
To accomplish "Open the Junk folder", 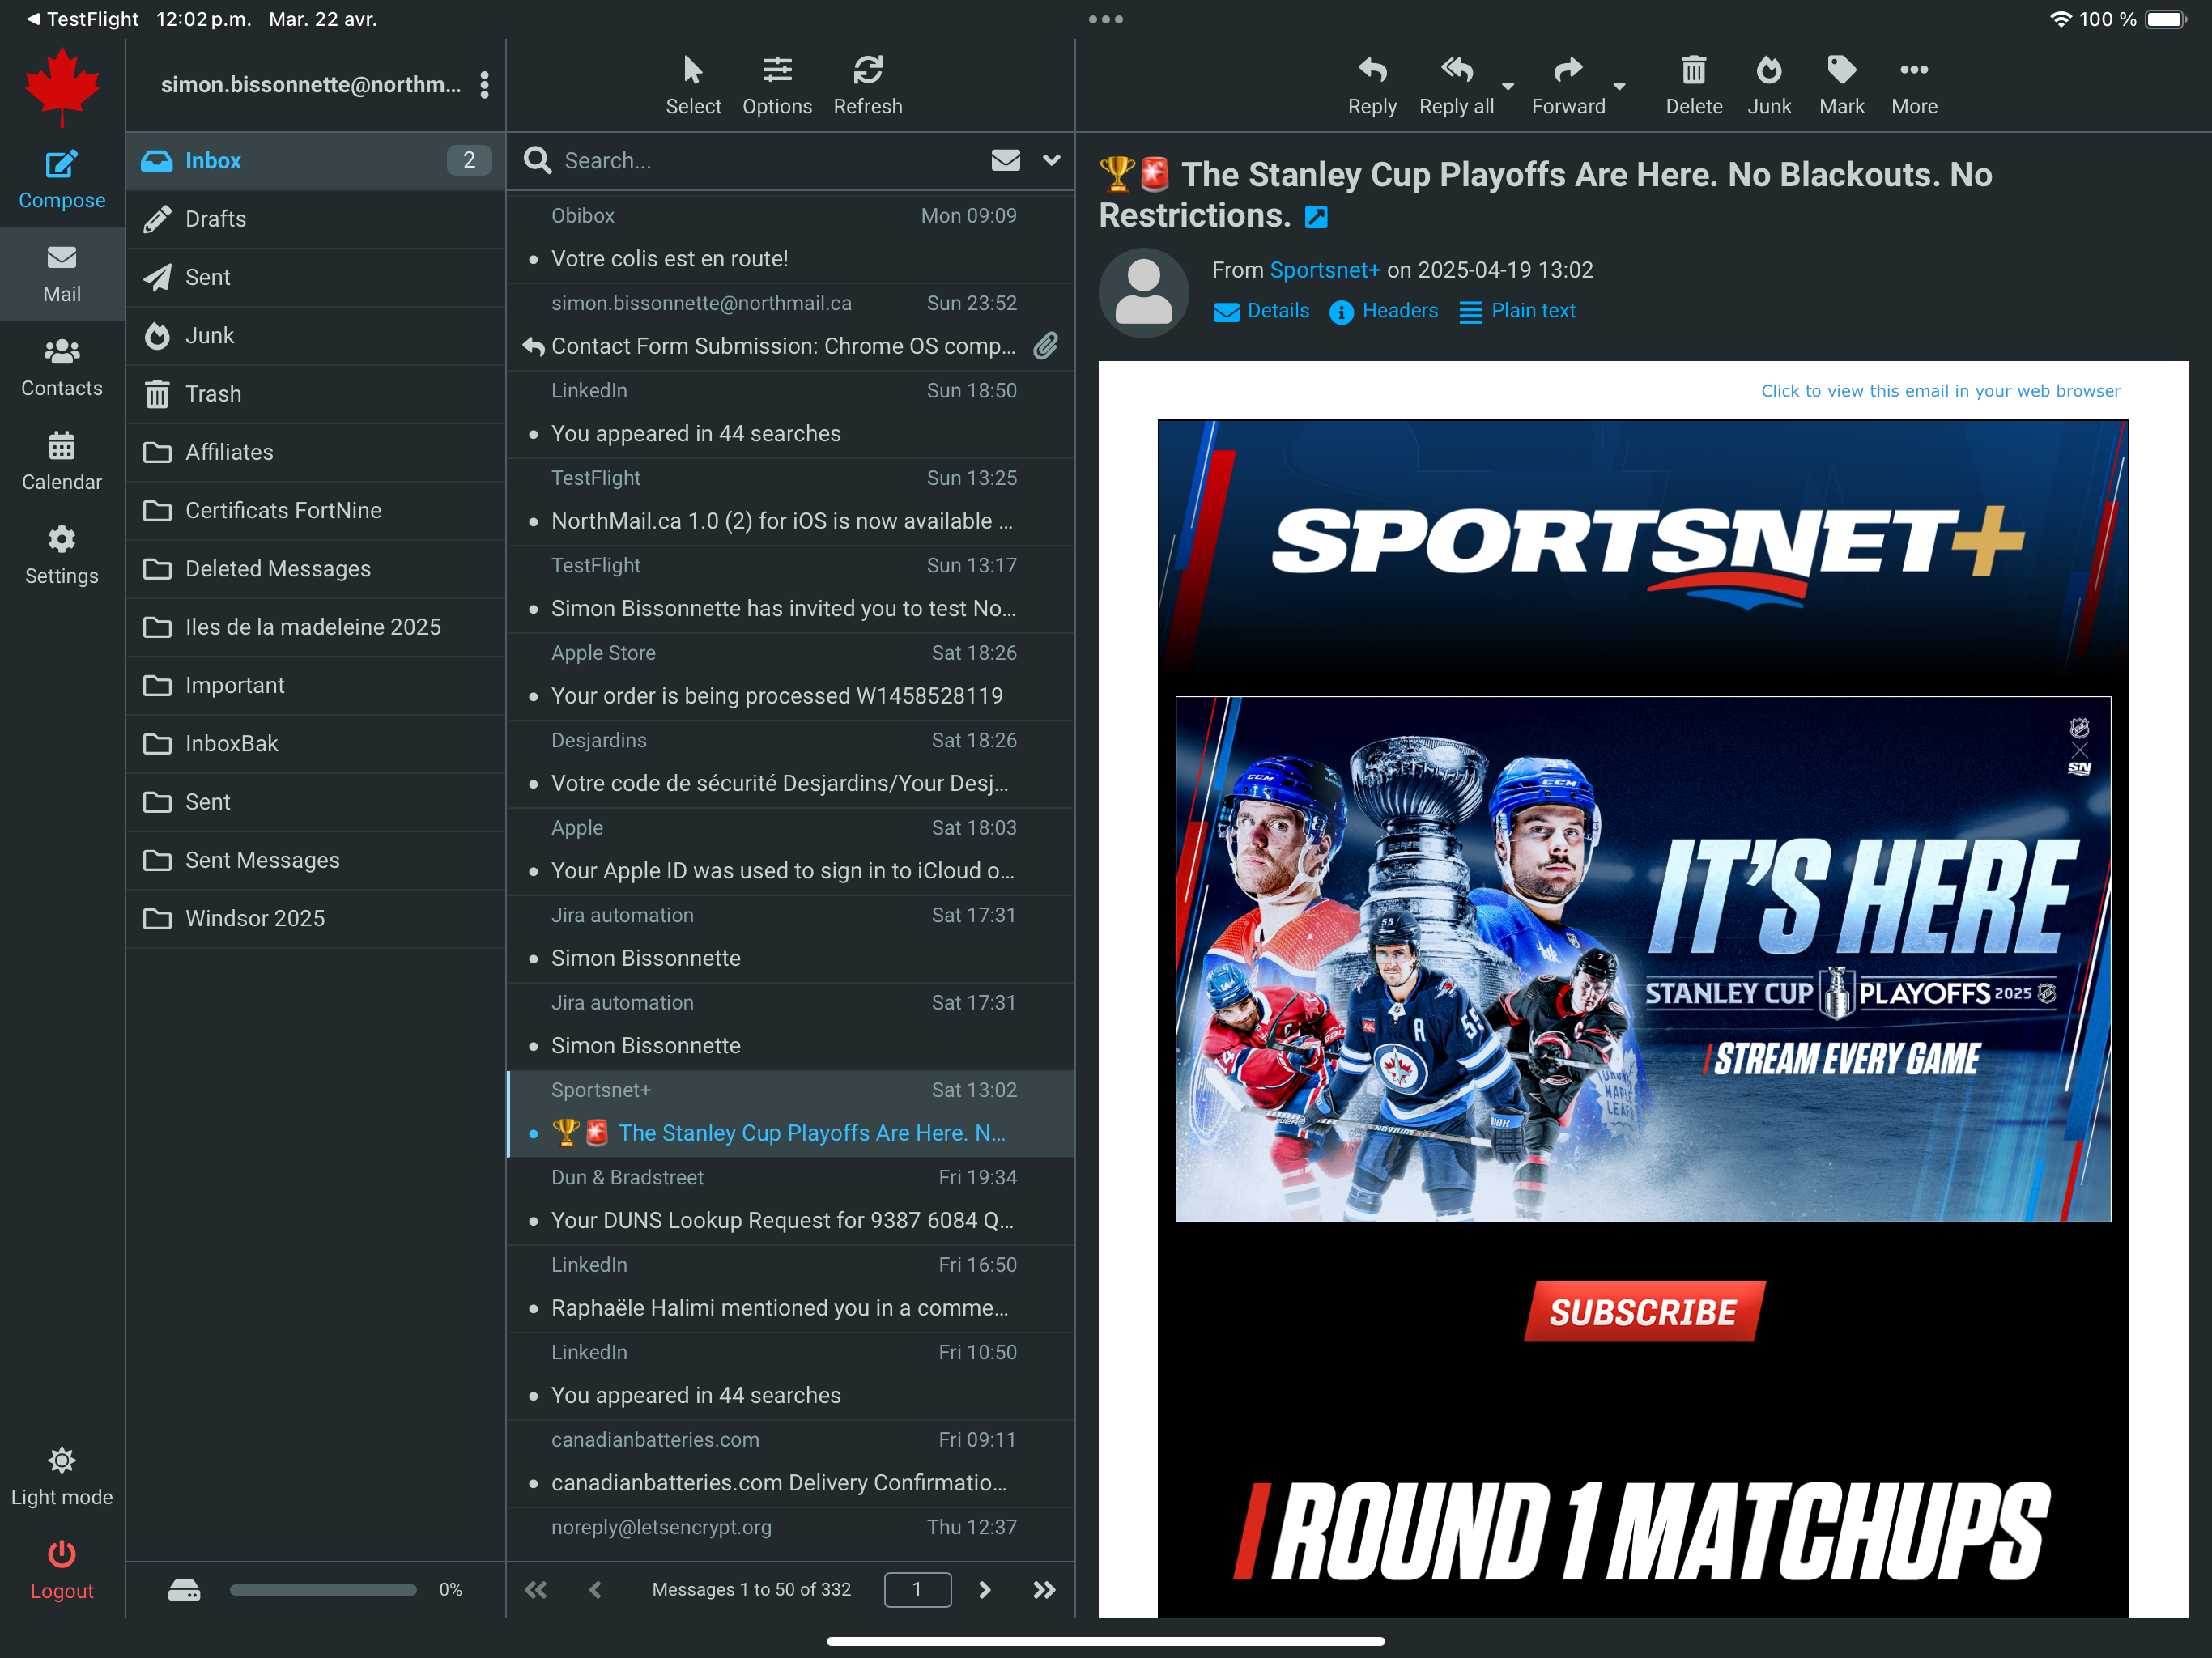I will 316,335.
